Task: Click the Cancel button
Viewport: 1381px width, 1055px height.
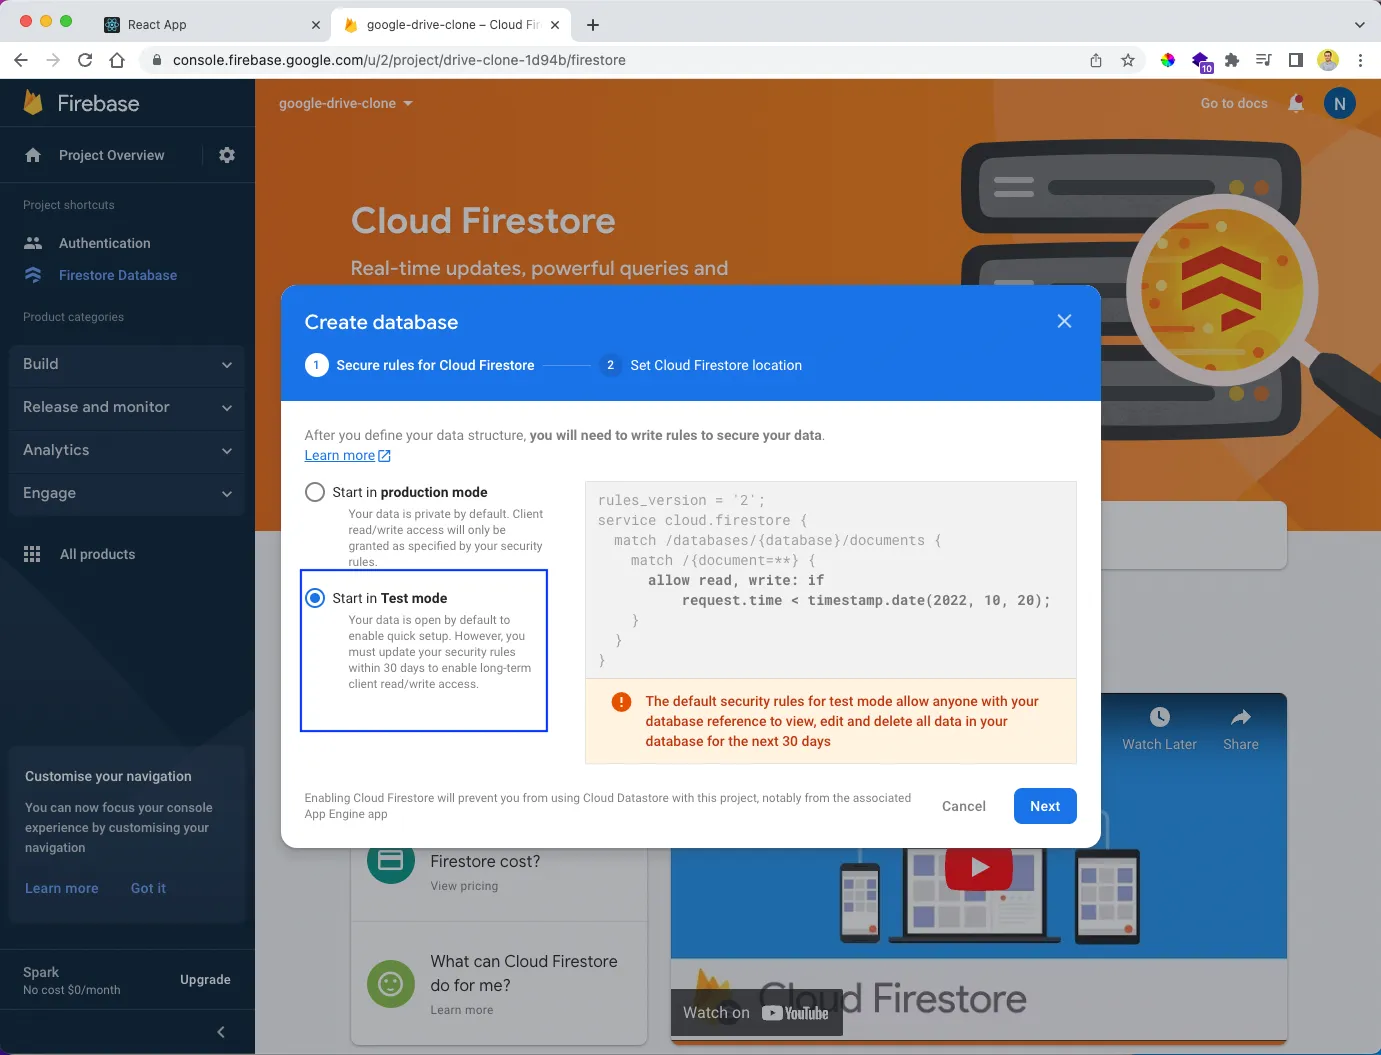Action: [x=964, y=806]
